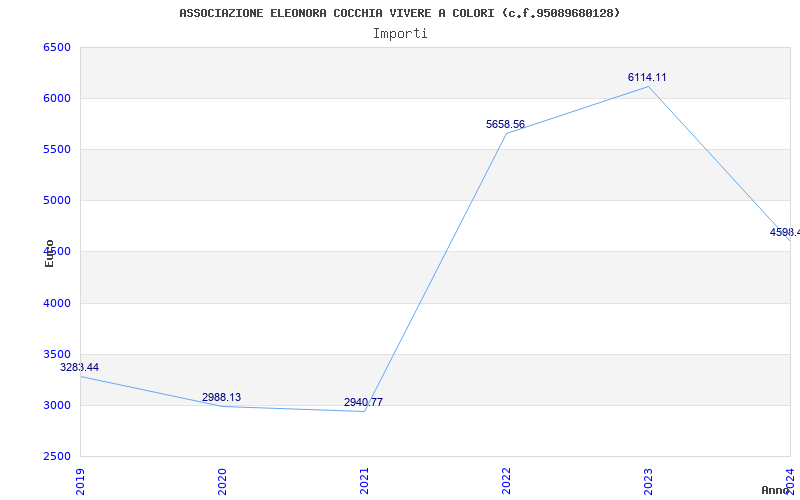Select the 6114.11 data label
This screenshot has height=500, width=800.
[647, 78]
